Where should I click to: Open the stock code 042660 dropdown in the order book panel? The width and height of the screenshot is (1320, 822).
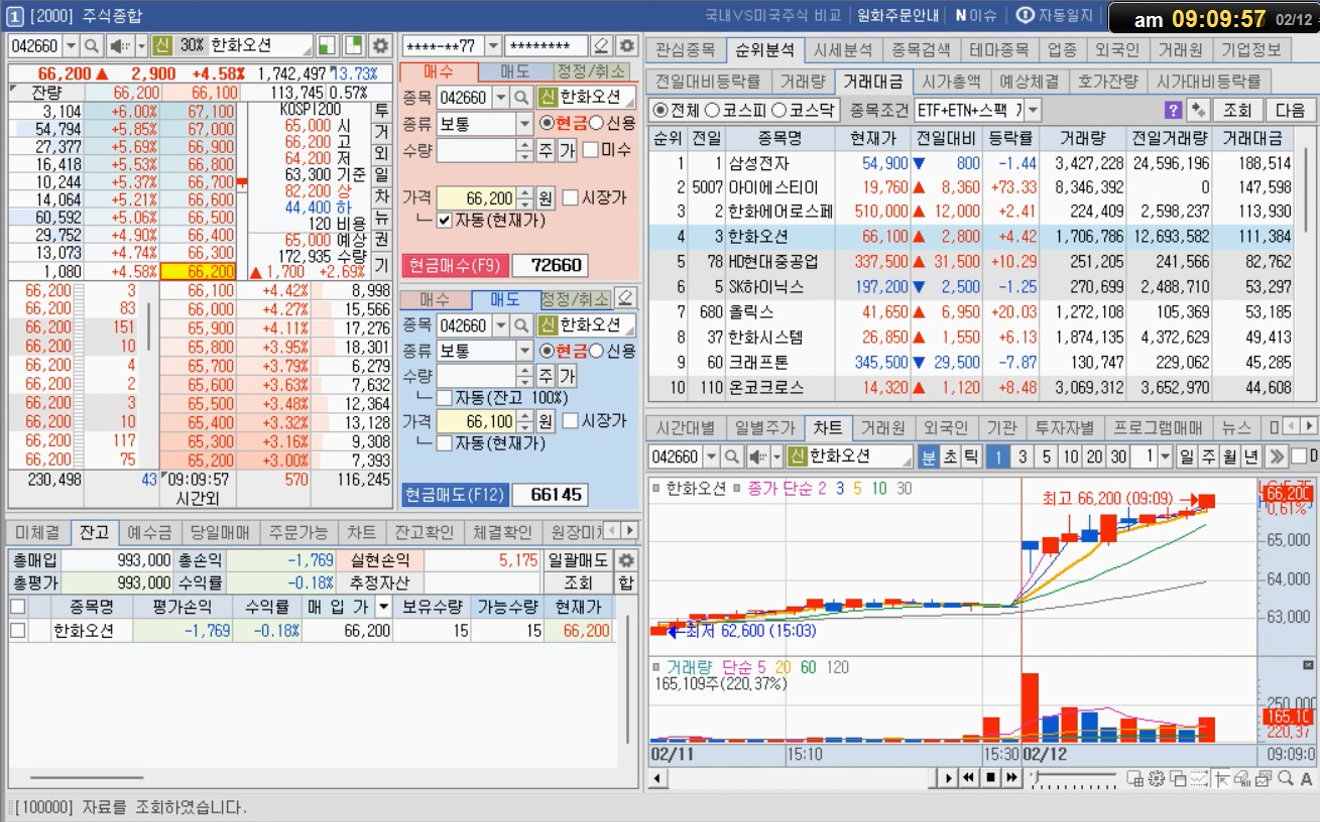click(x=71, y=46)
